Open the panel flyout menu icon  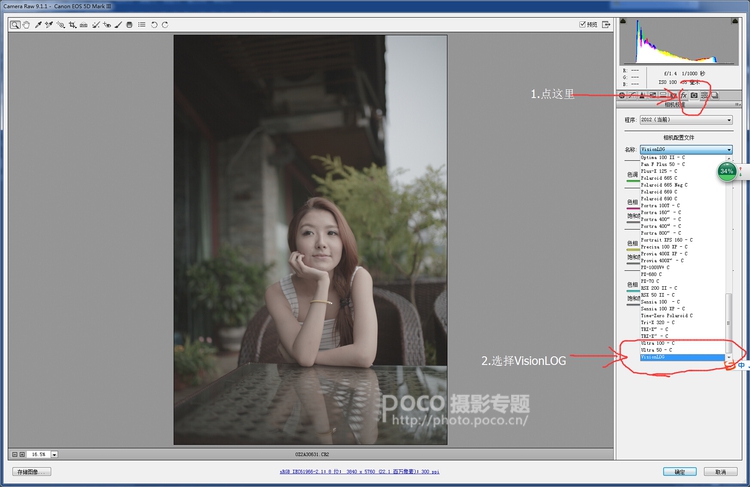[x=737, y=104]
